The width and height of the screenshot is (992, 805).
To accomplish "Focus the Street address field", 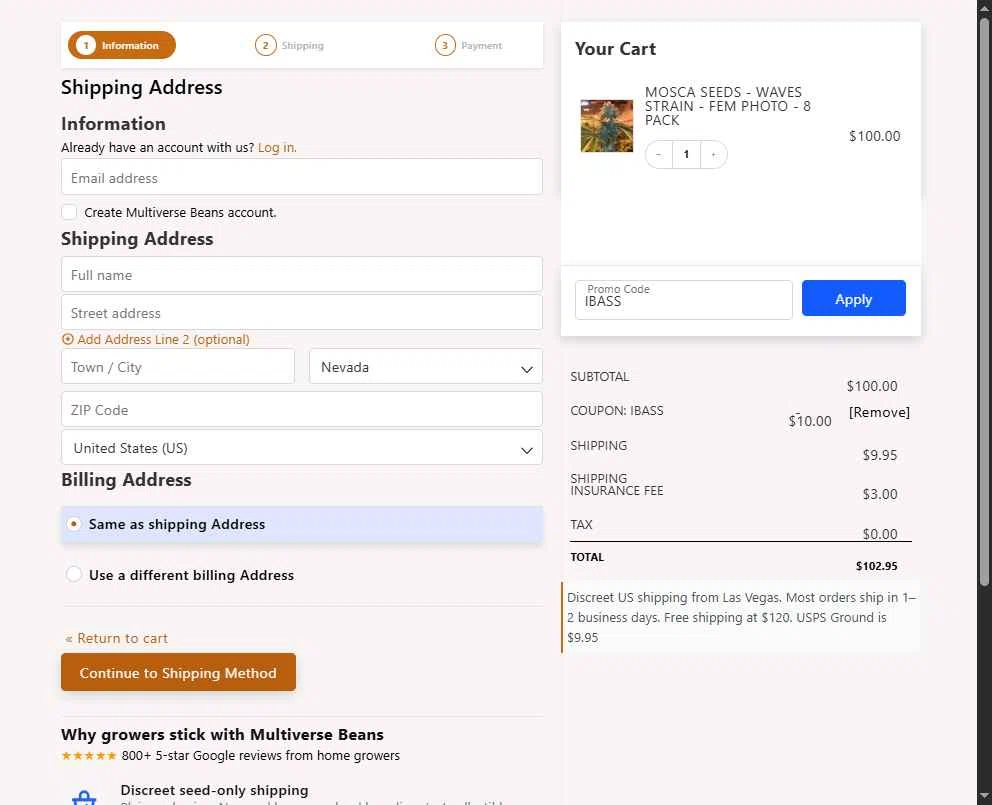I will pyautogui.click(x=302, y=312).
